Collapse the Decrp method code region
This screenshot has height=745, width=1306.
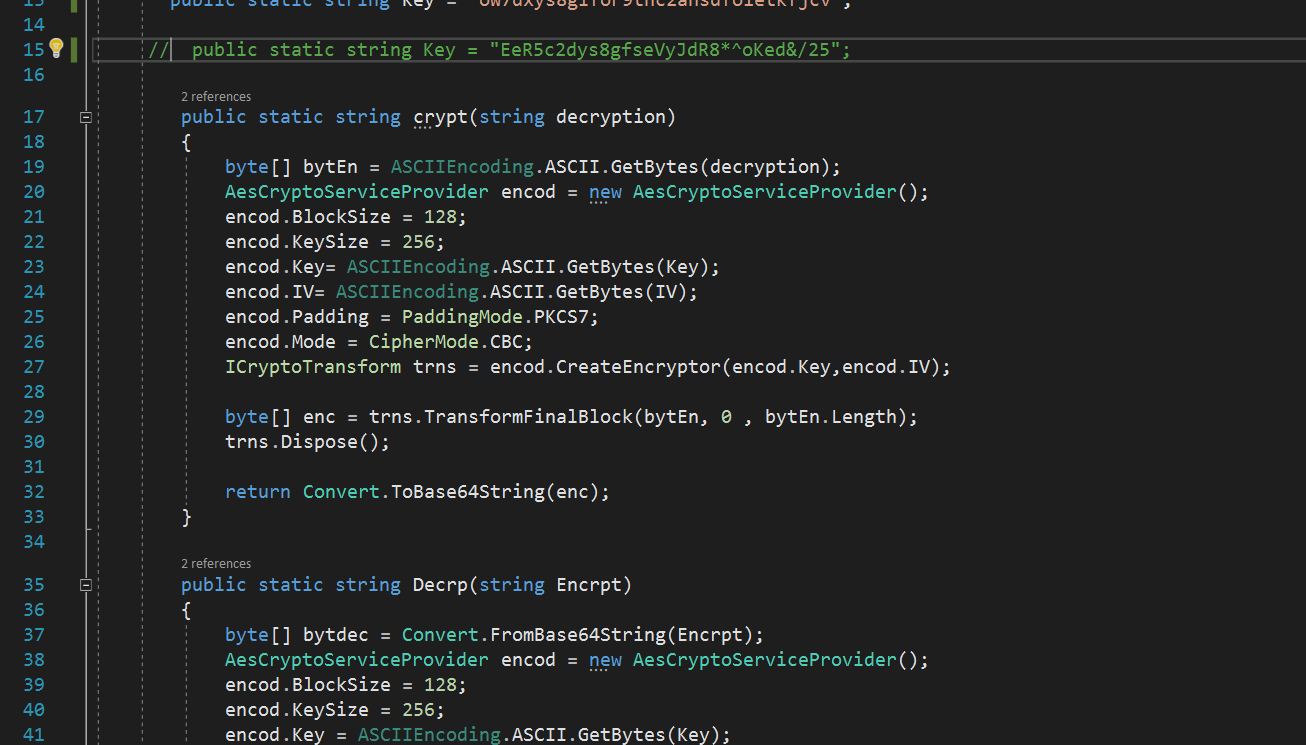86,585
